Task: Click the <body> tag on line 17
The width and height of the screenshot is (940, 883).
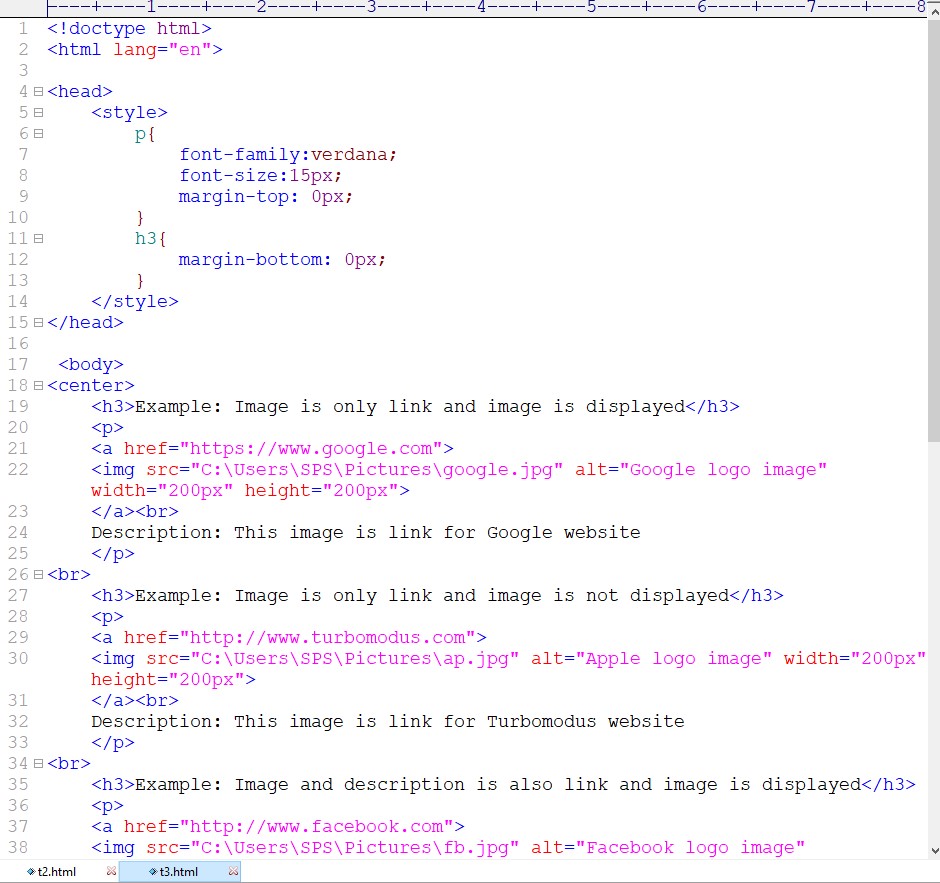Action: (91, 364)
